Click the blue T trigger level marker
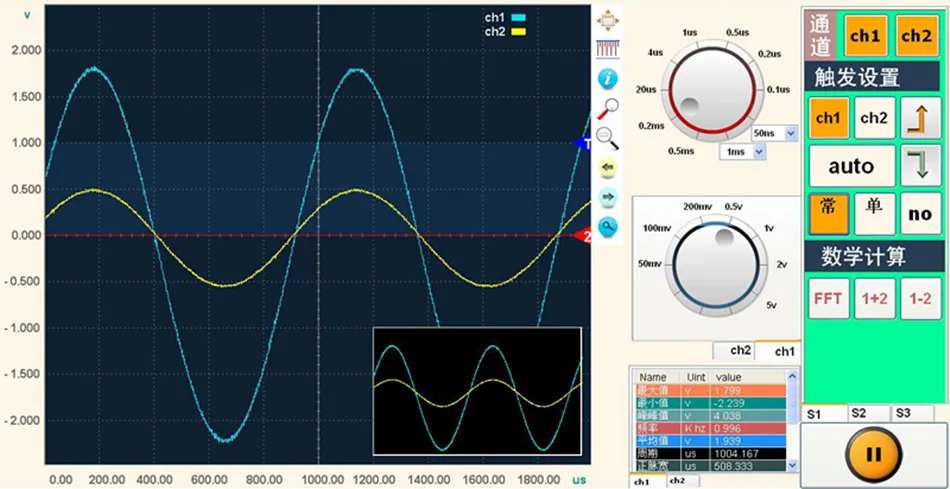 click(582, 143)
